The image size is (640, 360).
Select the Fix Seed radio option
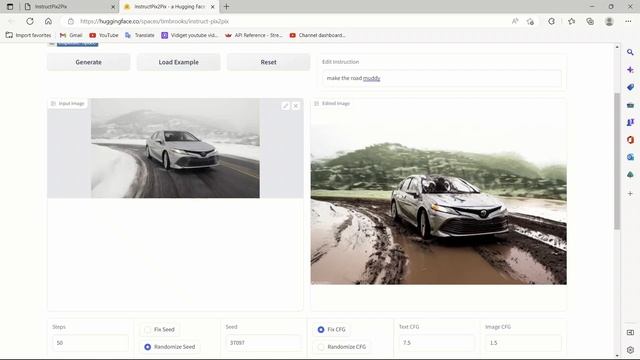160,329
